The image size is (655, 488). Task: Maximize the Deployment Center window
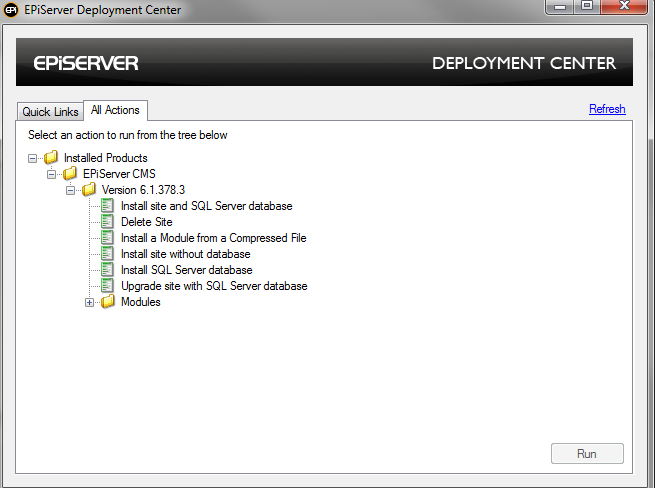pos(587,7)
